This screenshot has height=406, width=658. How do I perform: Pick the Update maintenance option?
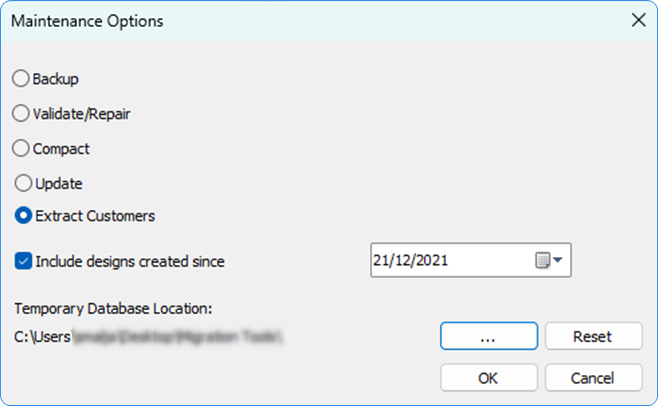pos(21,184)
